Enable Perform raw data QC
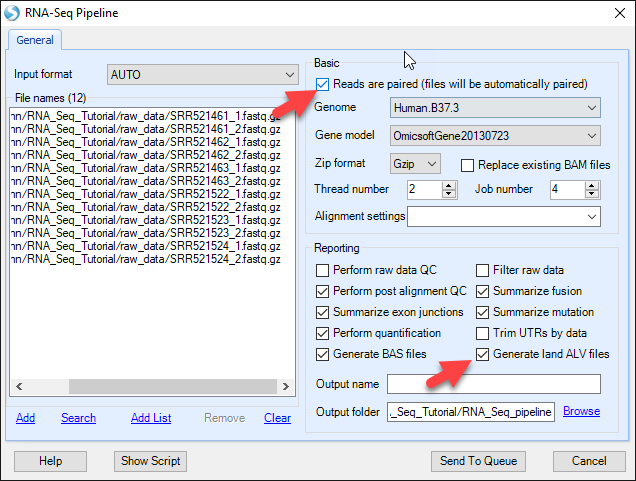The height and width of the screenshot is (481, 636). click(322, 271)
